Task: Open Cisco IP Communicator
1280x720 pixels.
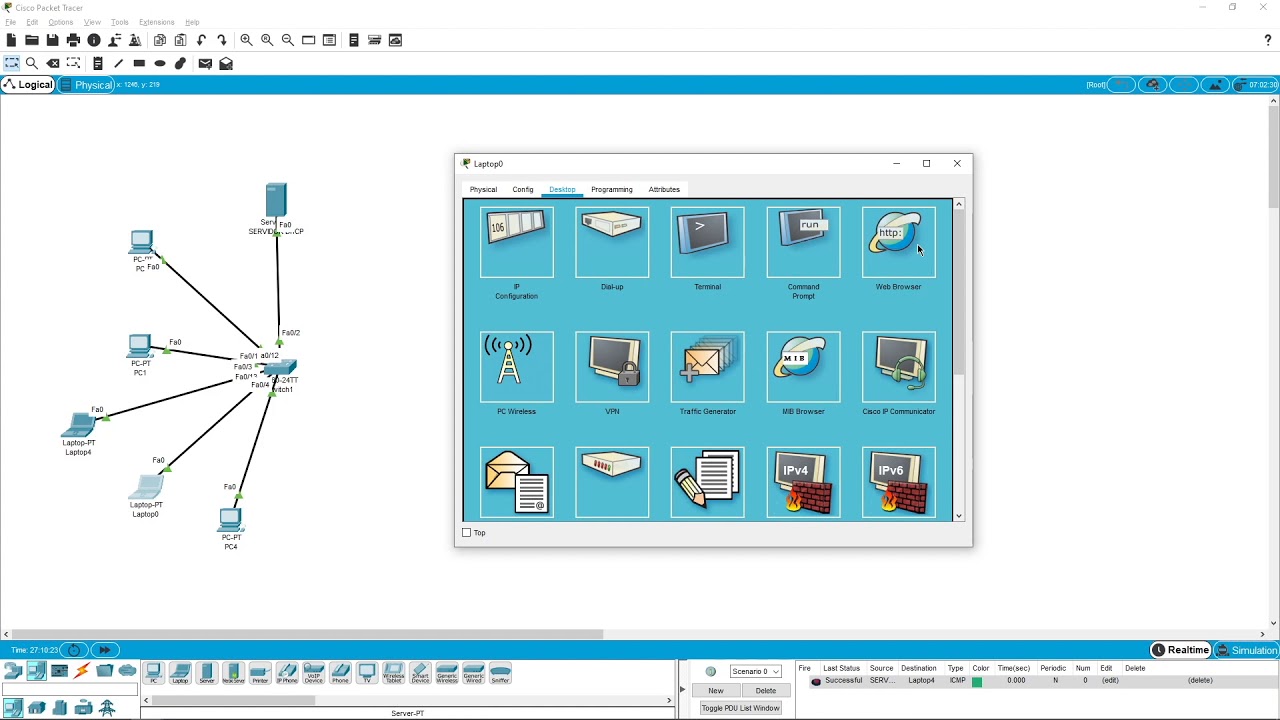Action: [898, 367]
